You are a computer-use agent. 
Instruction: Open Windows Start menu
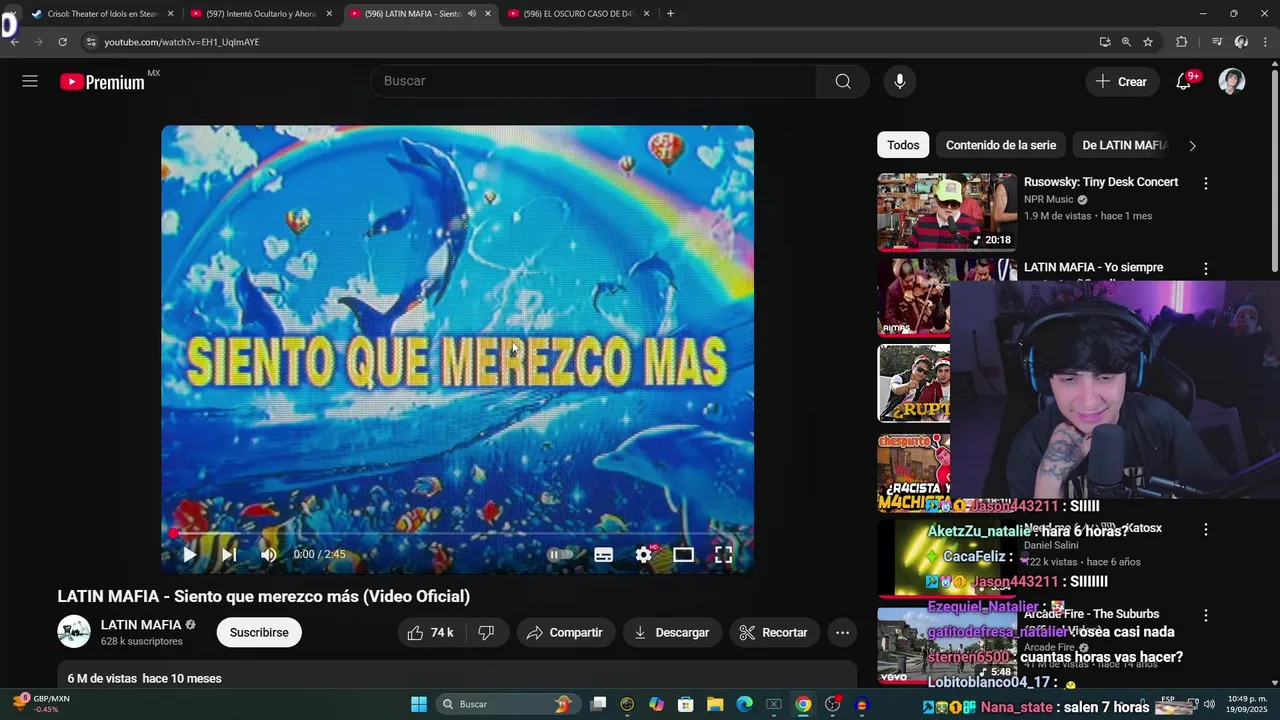419,704
